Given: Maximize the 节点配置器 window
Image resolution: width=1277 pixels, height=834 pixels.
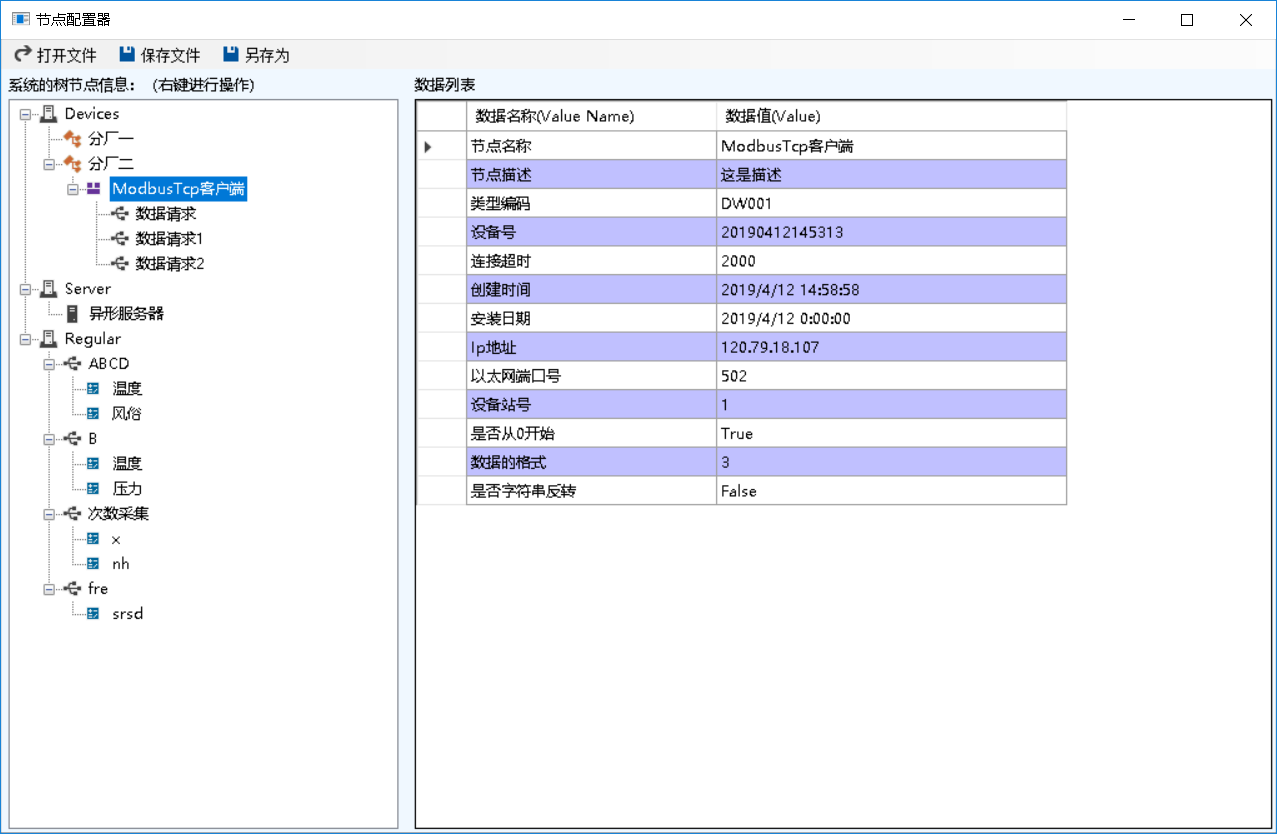Looking at the screenshot, I should point(1187,19).
